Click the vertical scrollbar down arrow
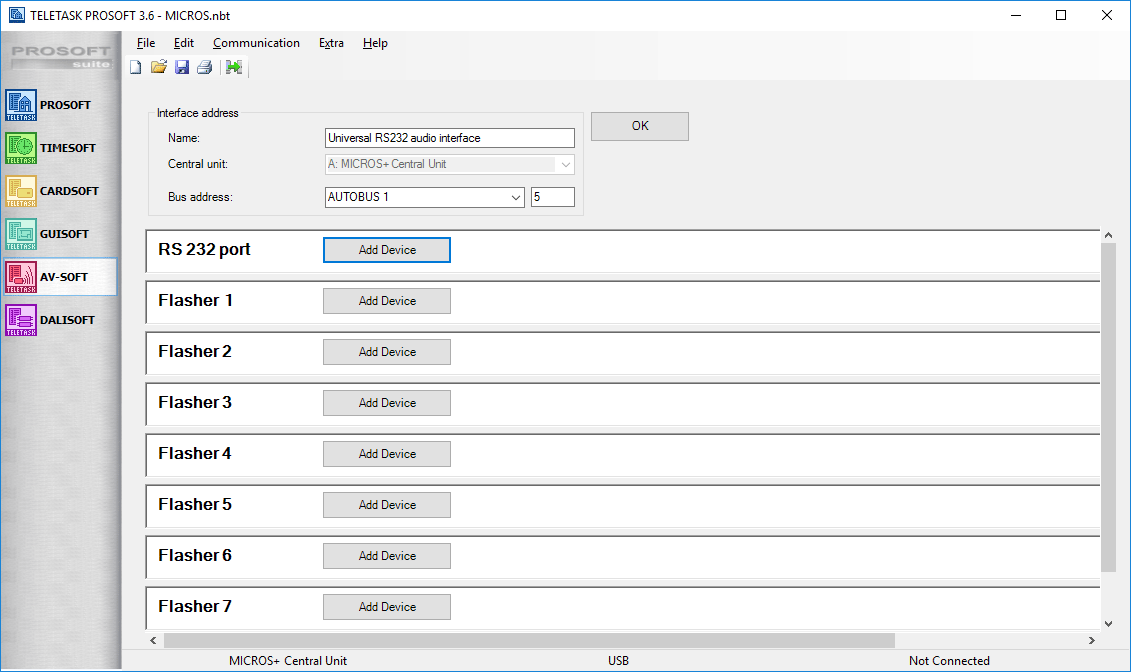Image resolution: width=1131 pixels, height=672 pixels. click(1107, 623)
